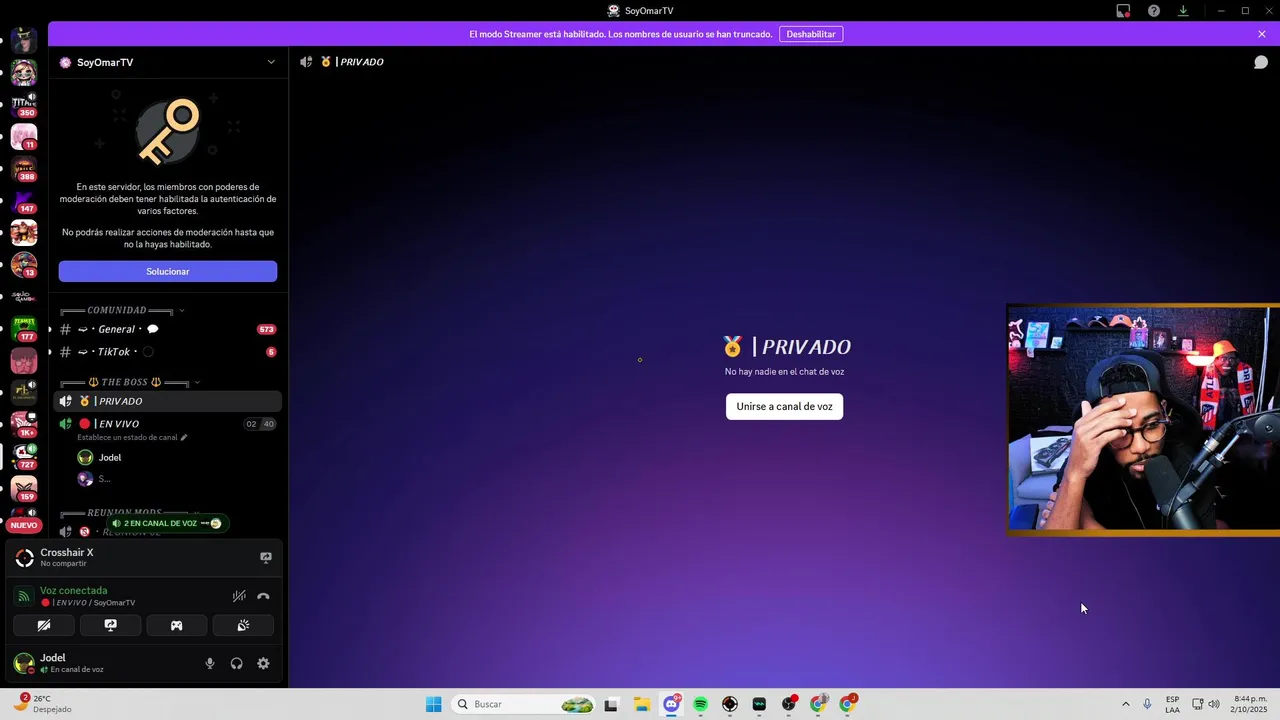Toggle the camera on button
The width and height of the screenshot is (1280, 720).
coord(44,626)
